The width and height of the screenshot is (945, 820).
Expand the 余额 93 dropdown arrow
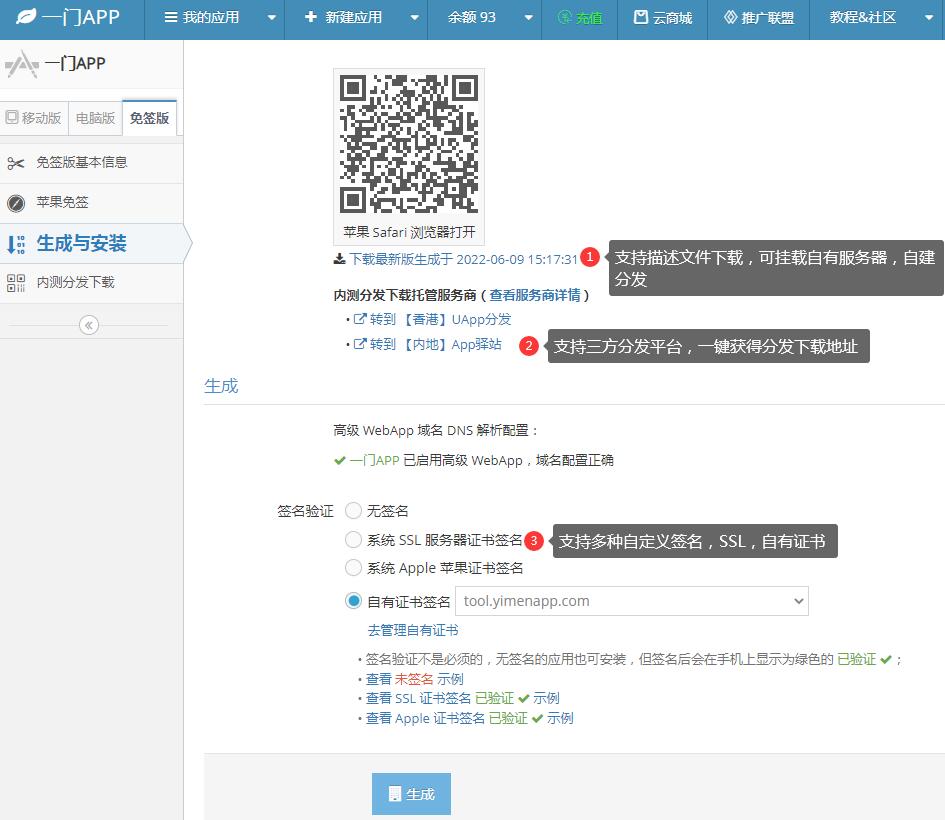529,18
